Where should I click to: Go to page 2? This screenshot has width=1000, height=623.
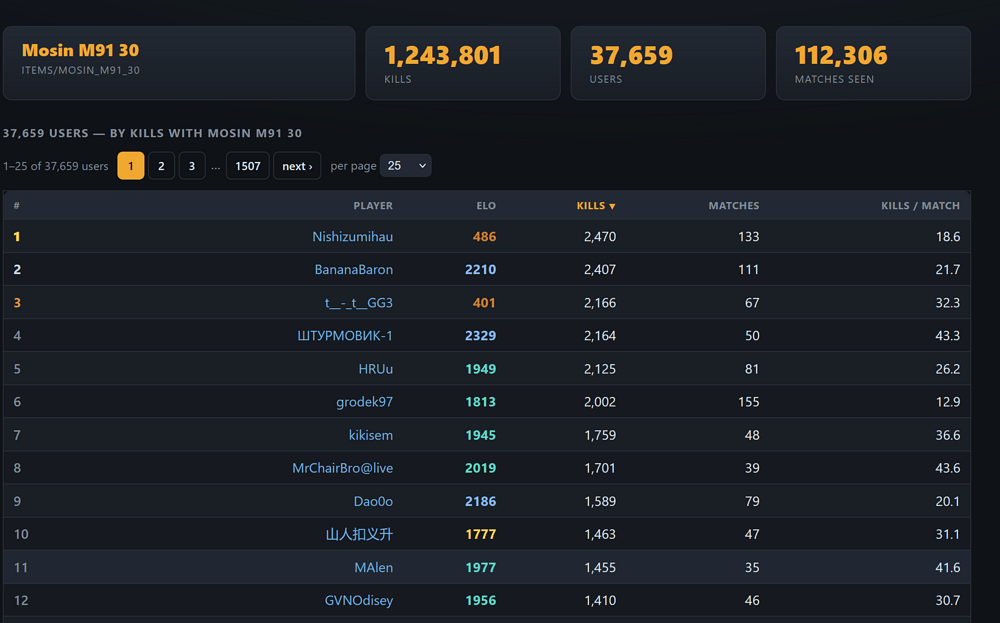point(161,166)
